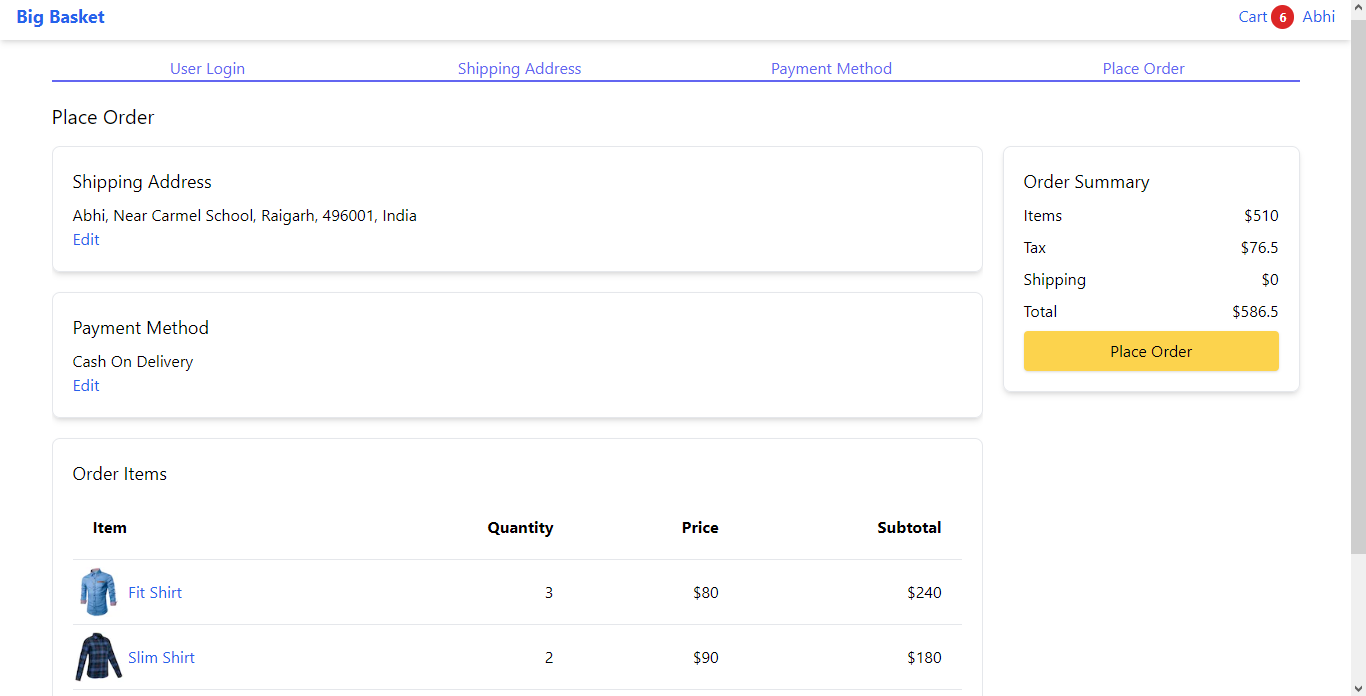Go to the Shipping Address step
The height and width of the screenshot is (696, 1366).
coord(519,69)
